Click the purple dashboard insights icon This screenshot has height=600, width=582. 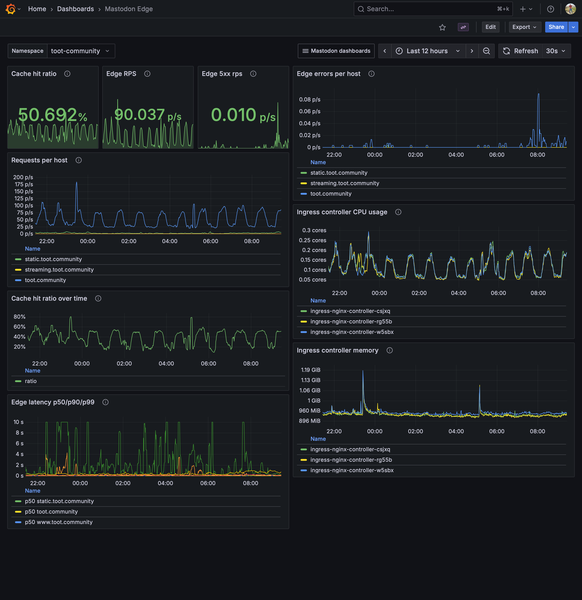coord(463,27)
